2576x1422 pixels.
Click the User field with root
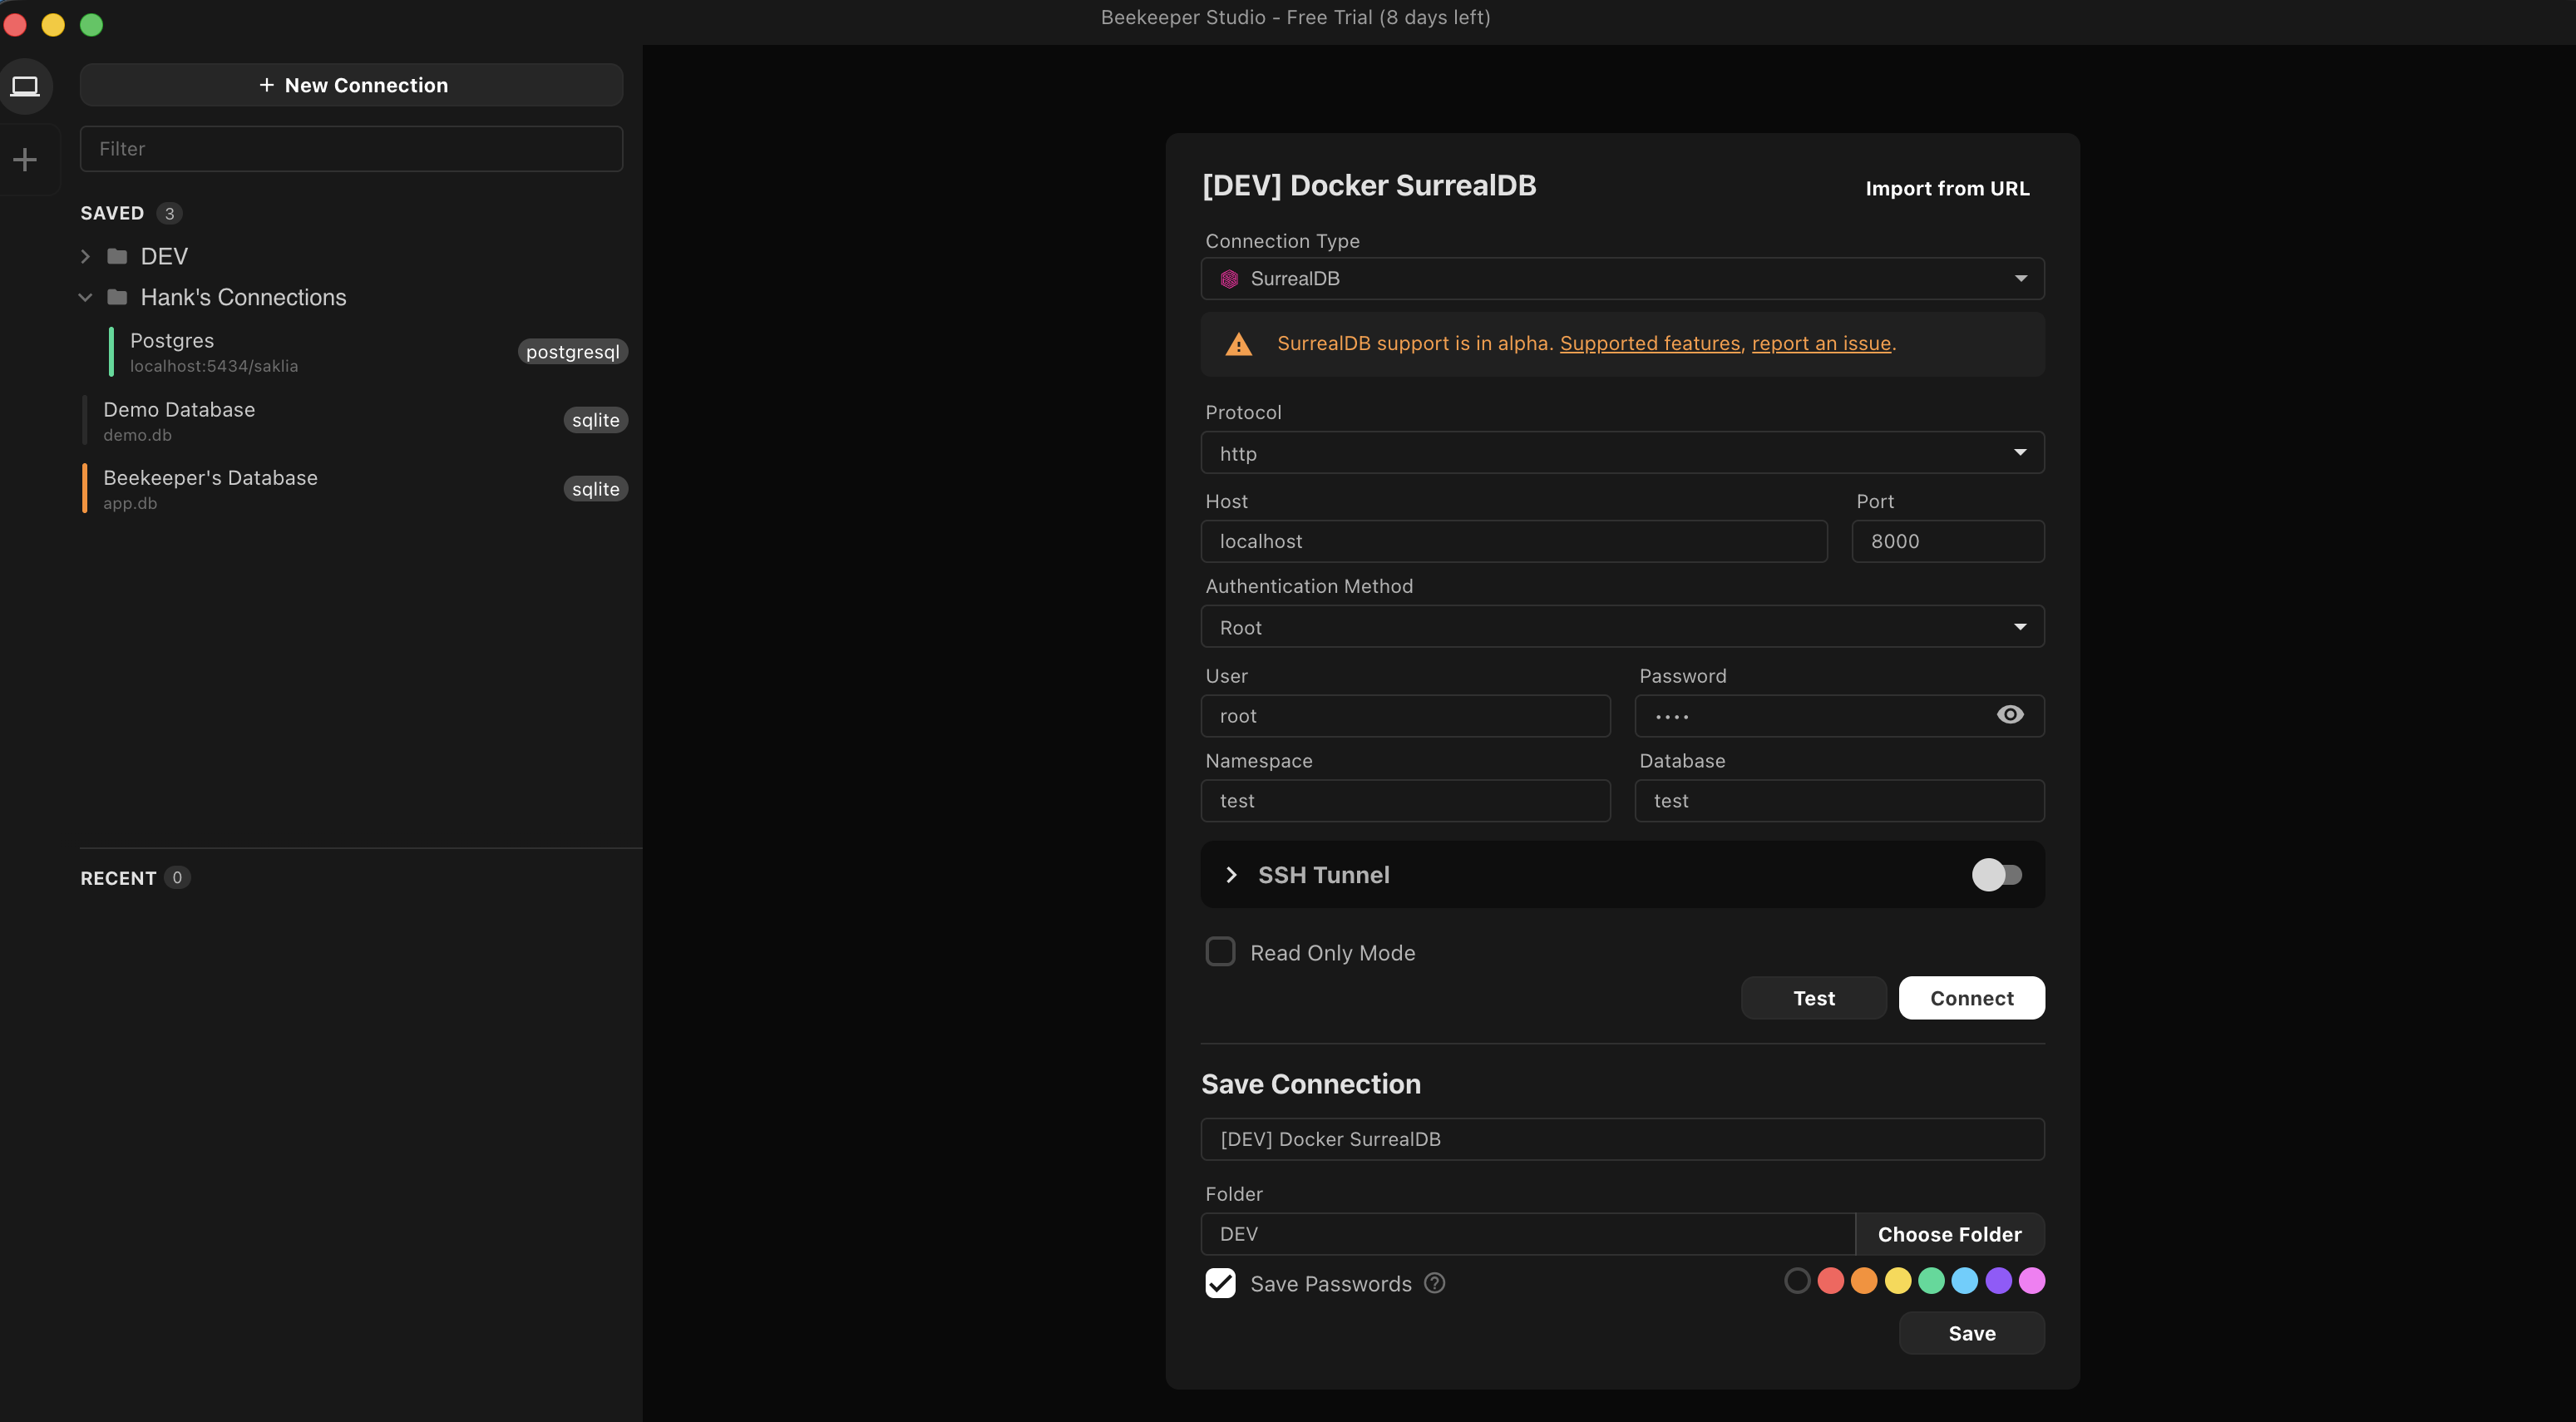coord(1405,716)
